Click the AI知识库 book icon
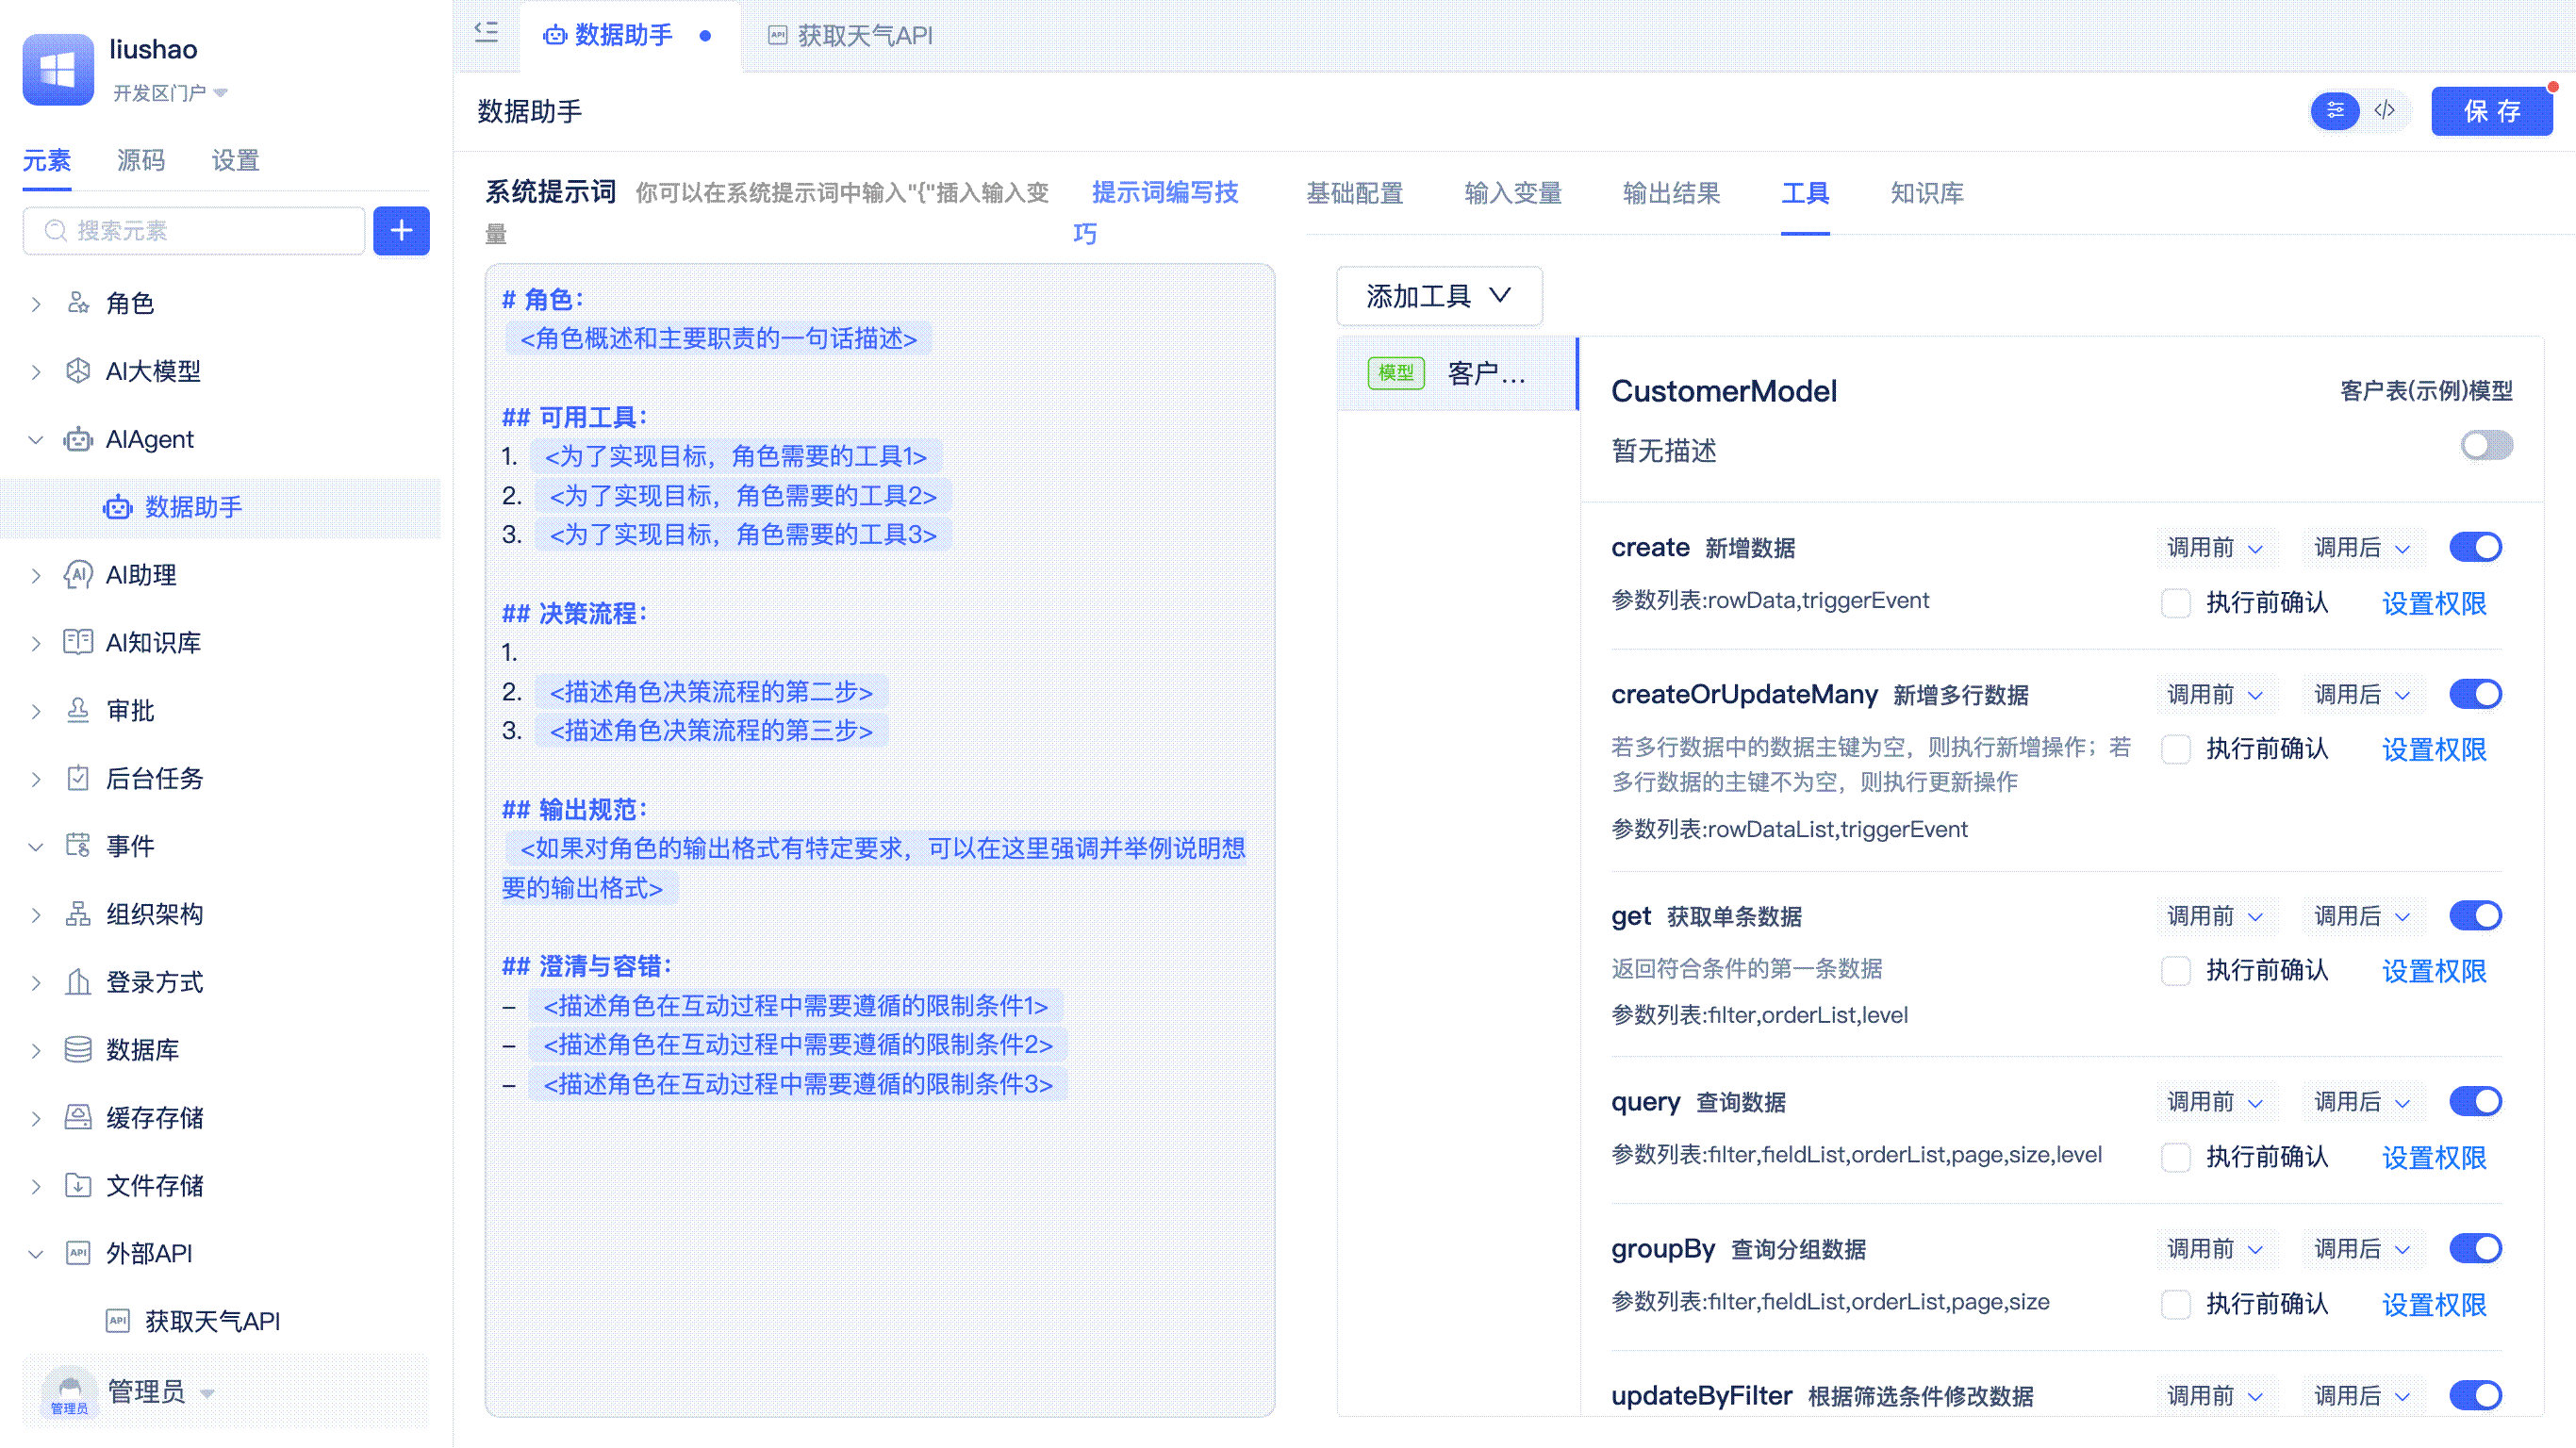Viewport: 2576px width, 1448px height. click(78, 642)
